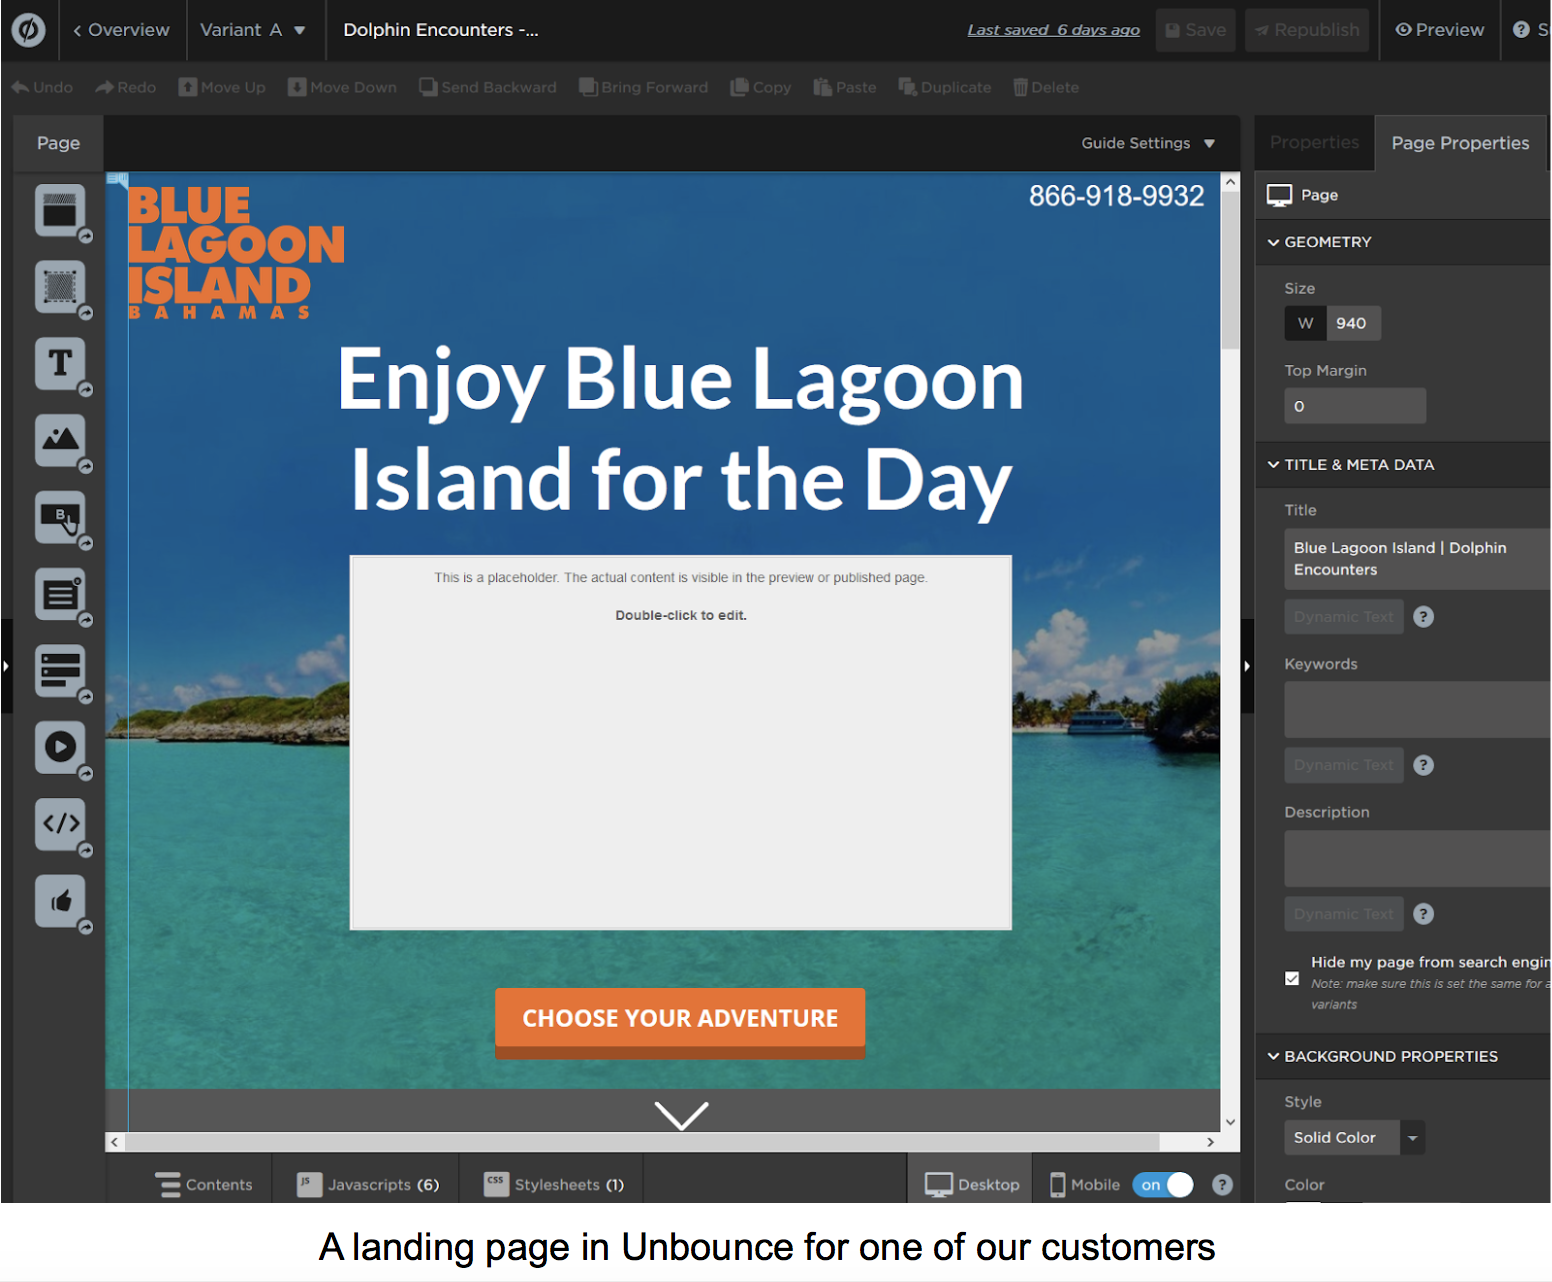Click help icon beside the mobile toggle
Image resolution: width=1552 pixels, height=1282 pixels.
coord(1222,1185)
